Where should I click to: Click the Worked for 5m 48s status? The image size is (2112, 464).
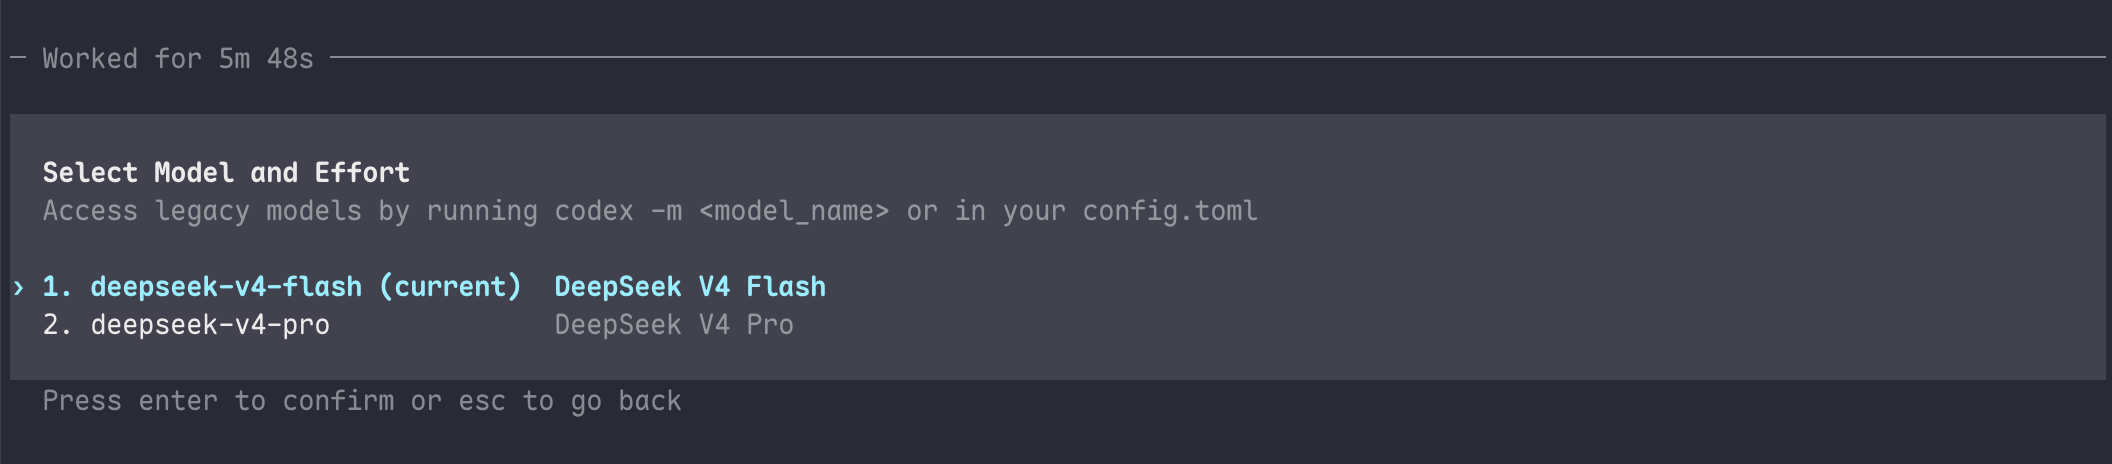[x=178, y=59]
